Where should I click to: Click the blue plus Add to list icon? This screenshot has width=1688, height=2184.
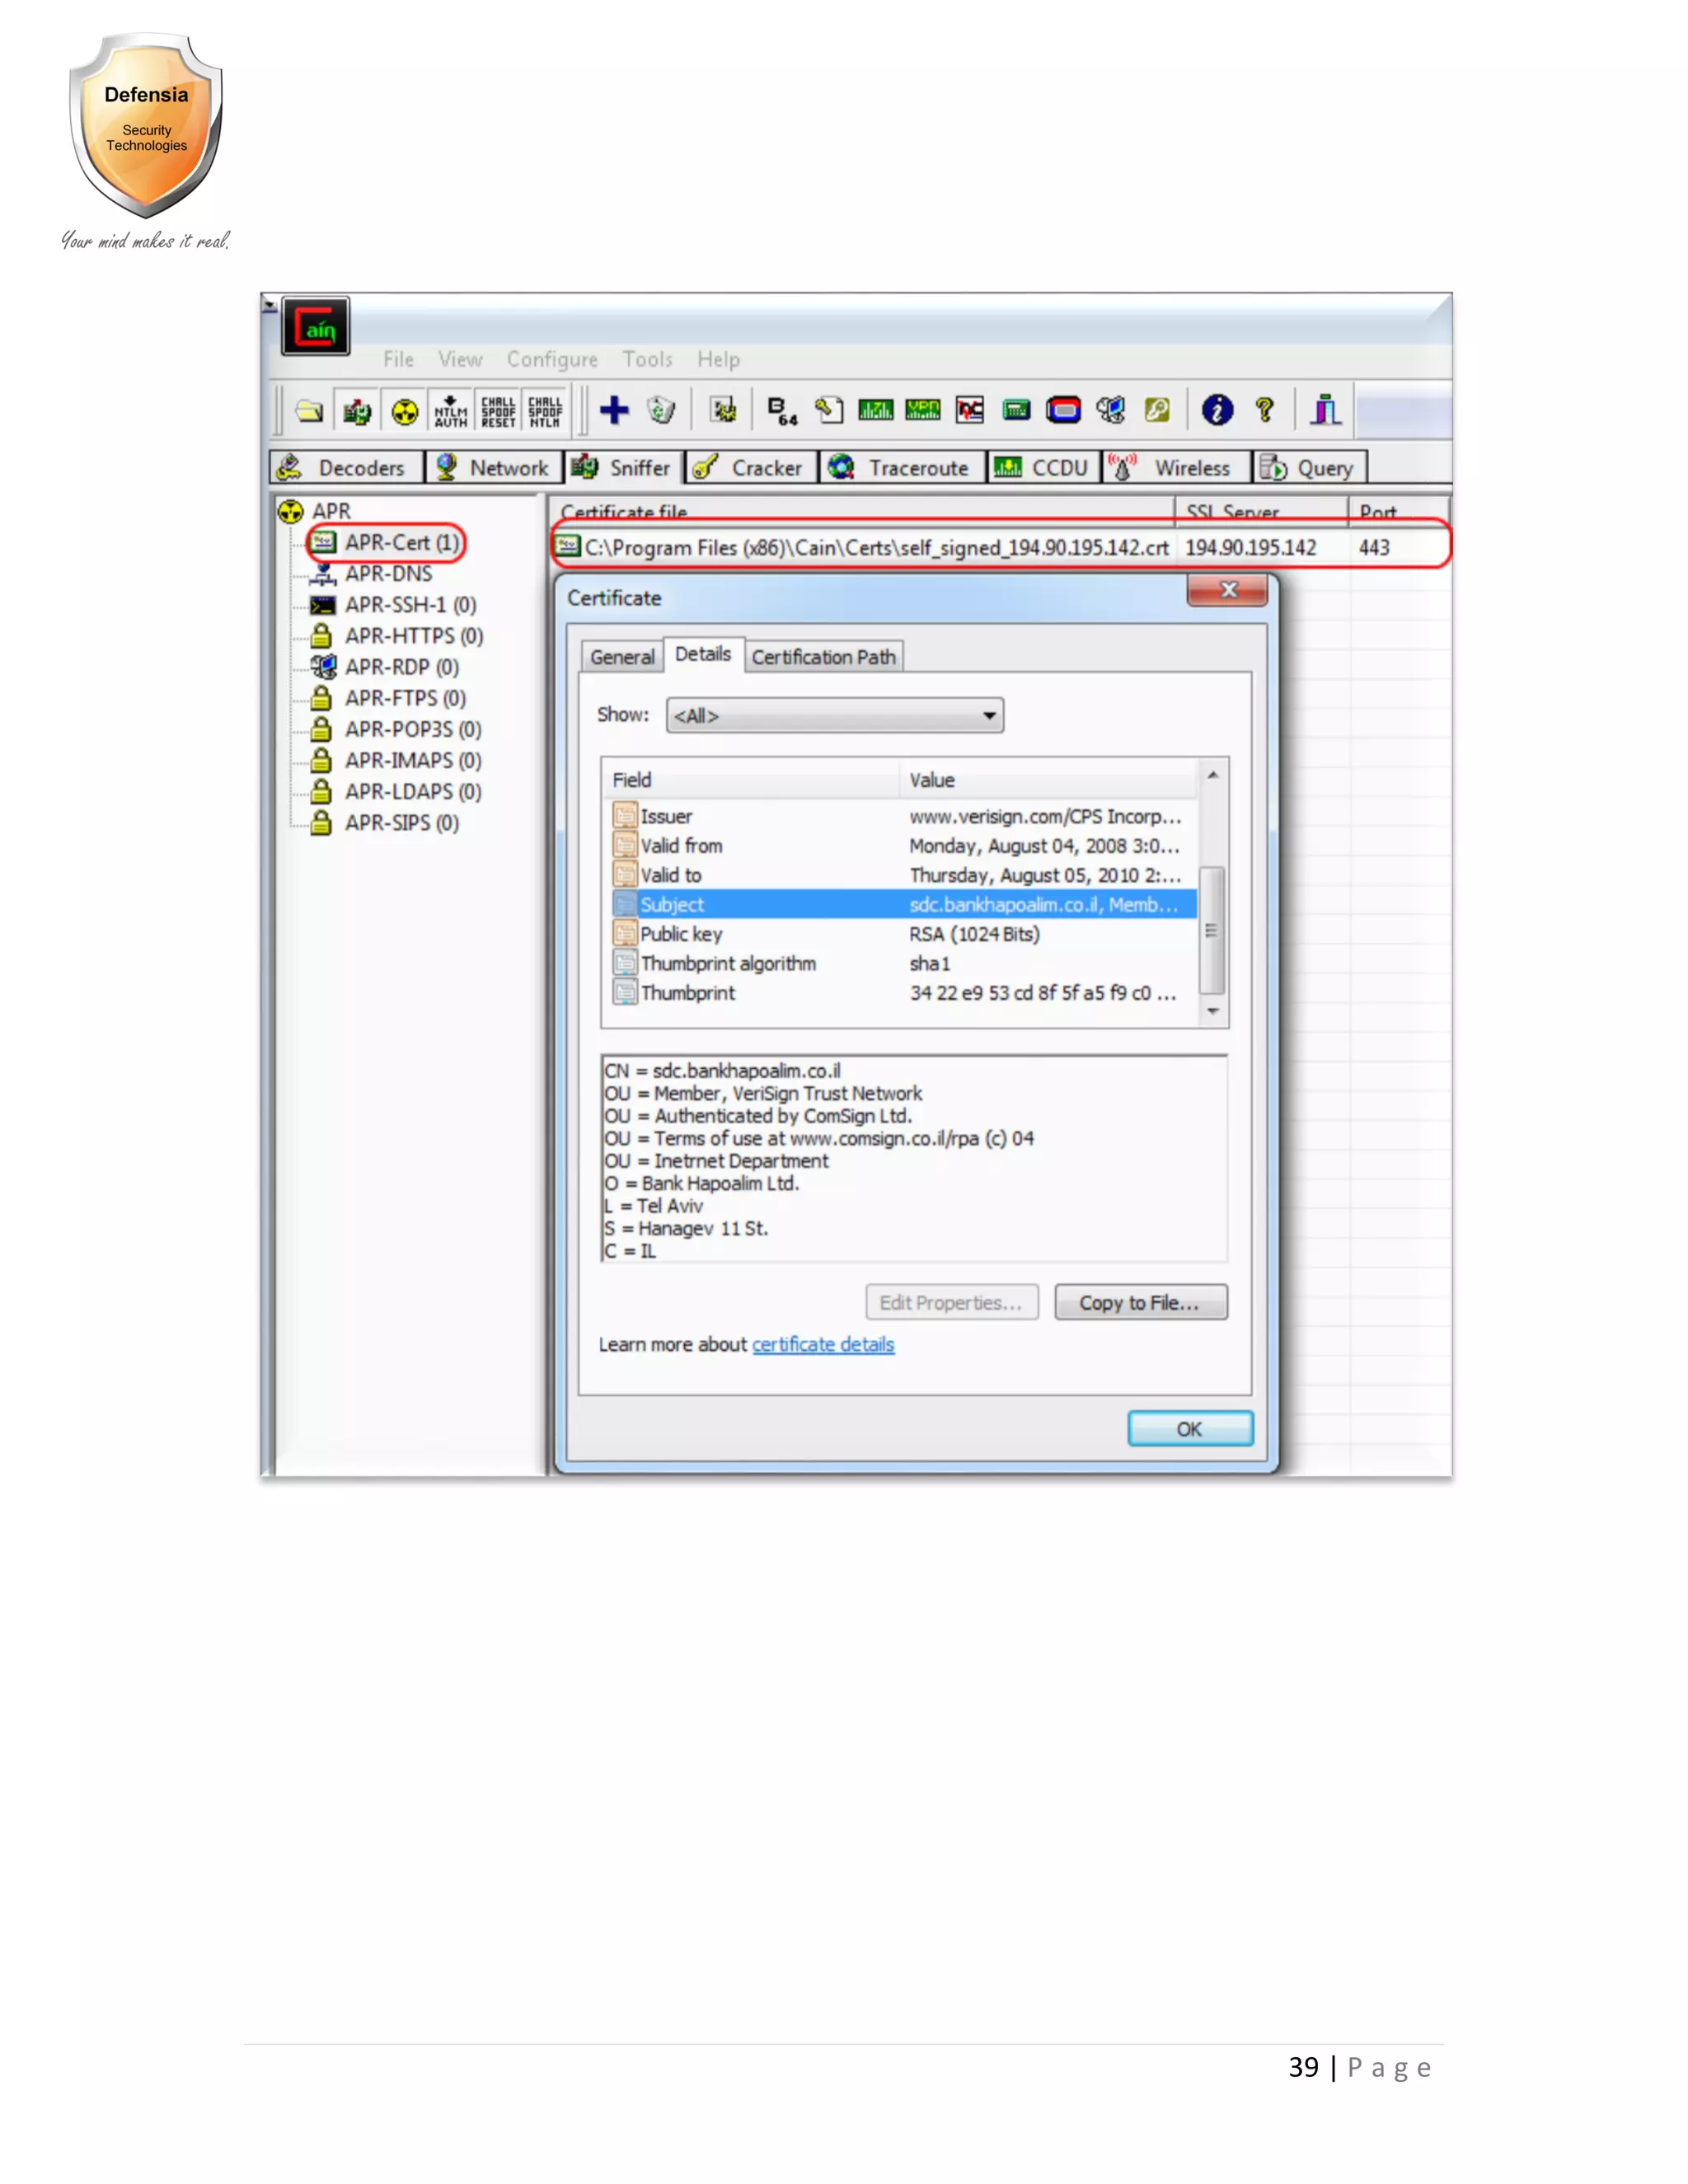[x=614, y=410]
